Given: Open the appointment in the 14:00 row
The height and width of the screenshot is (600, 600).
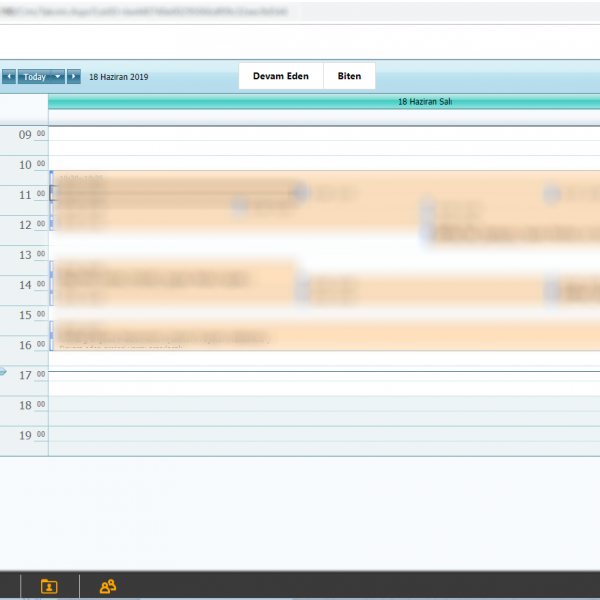Looking at the screenshot, I should click(x=175, y=282).
